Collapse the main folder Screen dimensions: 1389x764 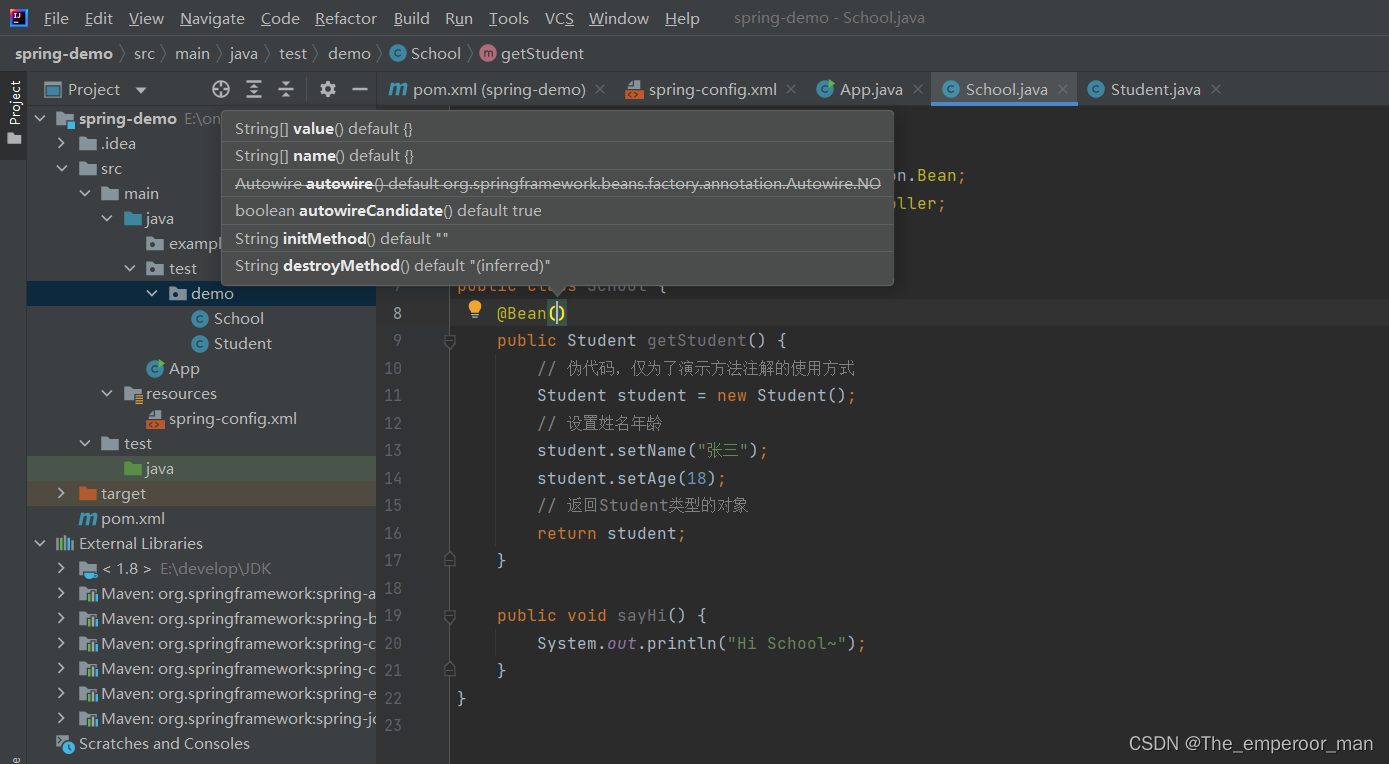(85, 193)
